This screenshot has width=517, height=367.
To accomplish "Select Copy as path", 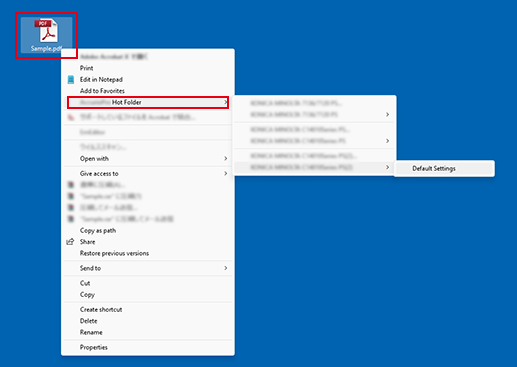I will point(148,230).
